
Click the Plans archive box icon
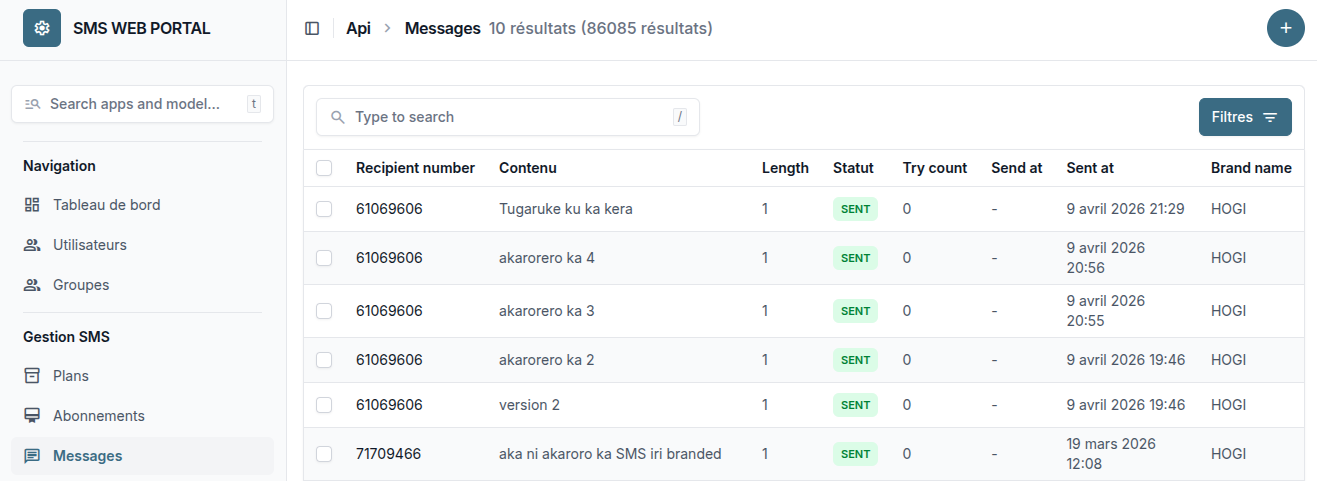32,376
